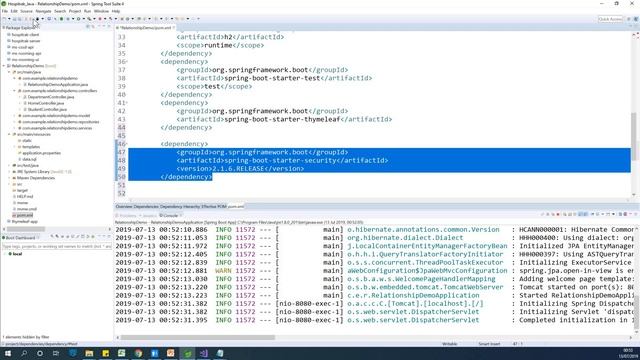Select DepartmentController.java in tree

pyautogui.click(x=51, y=97)
